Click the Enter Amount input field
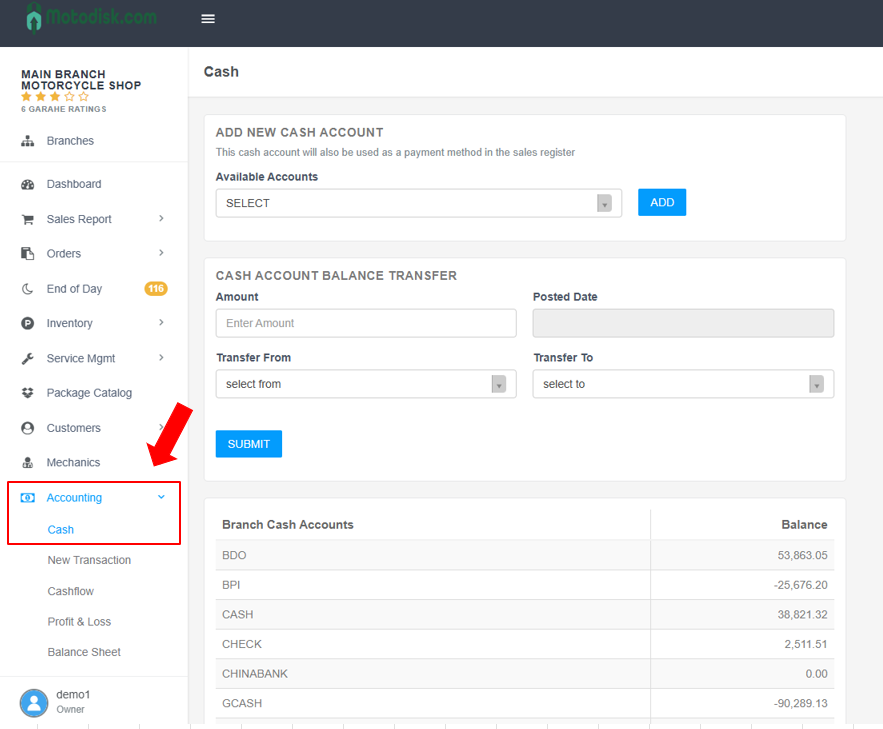883x729 pixels. click(x=365, y=323)
